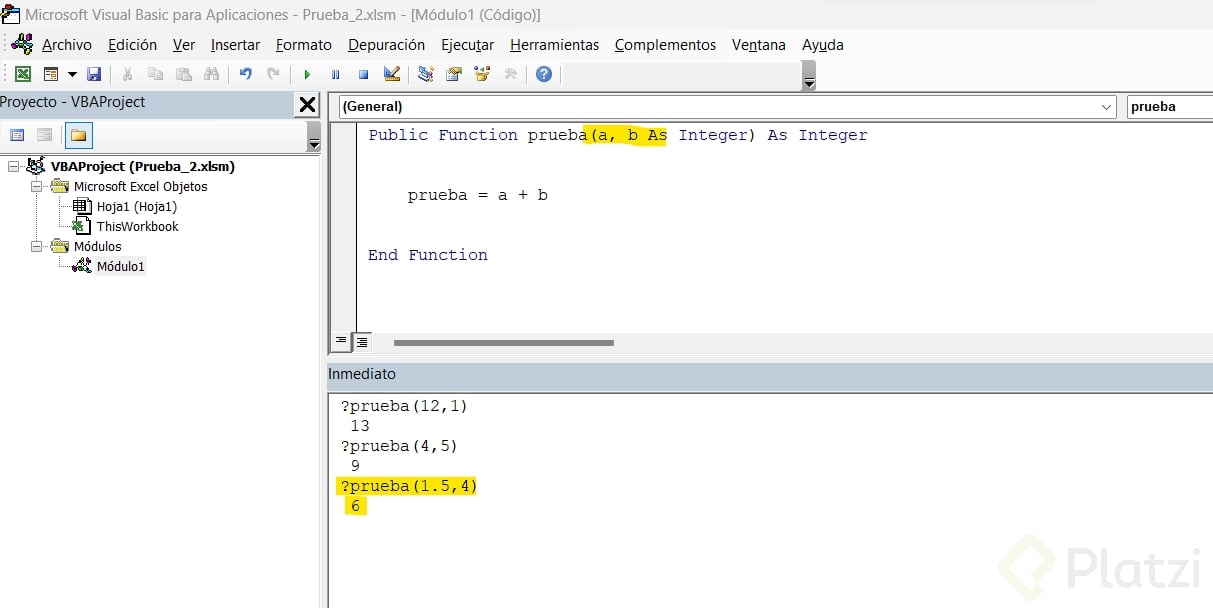The width and height of the screenshot is (1213, 608).
Task: Open the Properties Window toolbar icon
Action: coord(454,74)
